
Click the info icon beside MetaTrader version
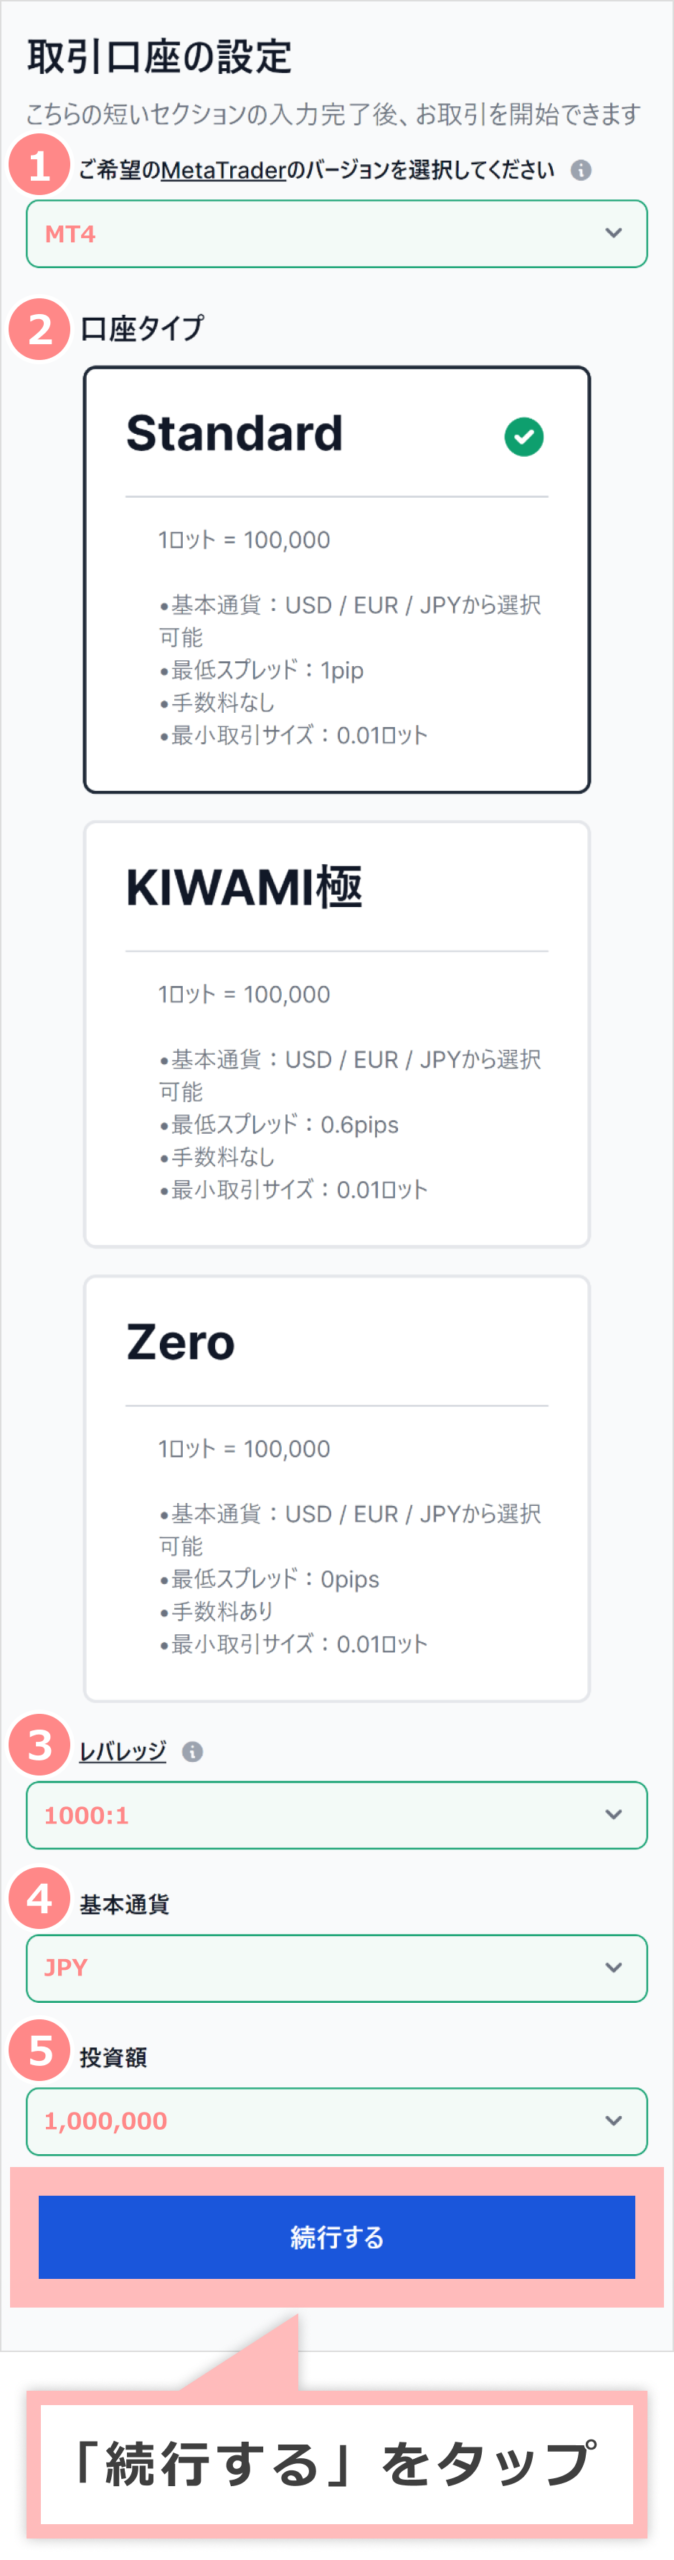[581, 170]
